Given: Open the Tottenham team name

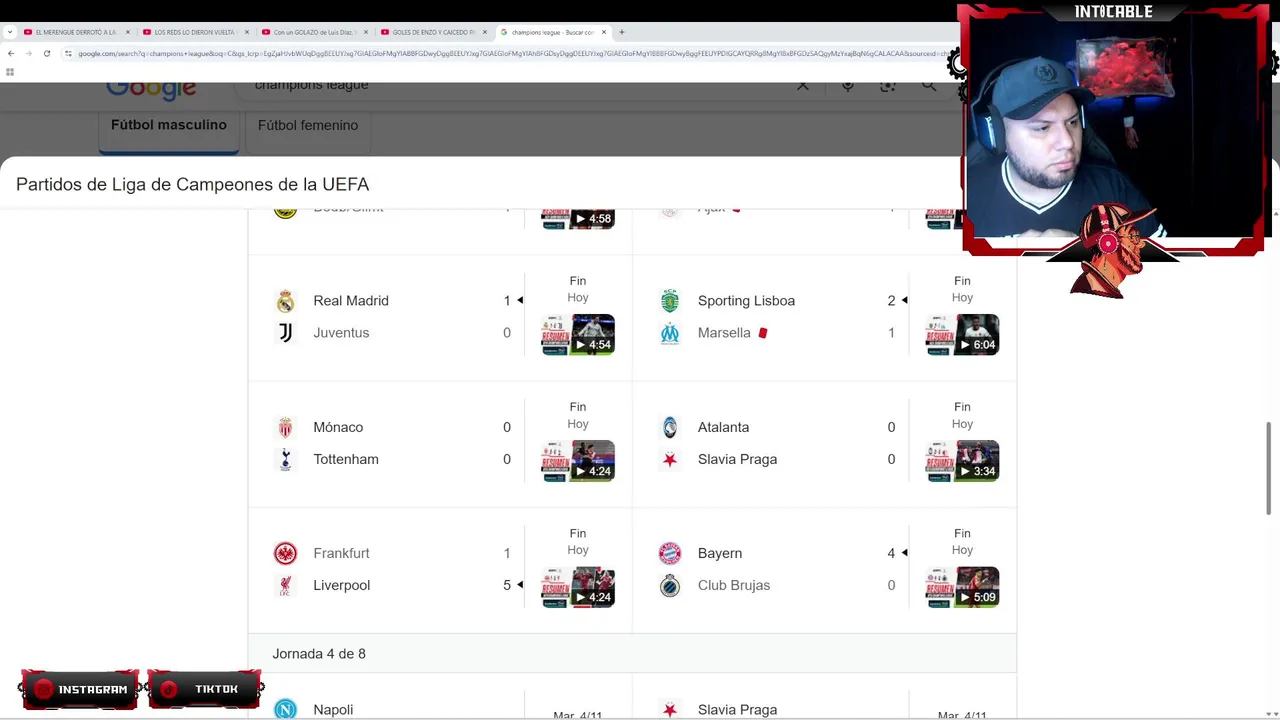Looking at the screenshot, I should (346, 459).
